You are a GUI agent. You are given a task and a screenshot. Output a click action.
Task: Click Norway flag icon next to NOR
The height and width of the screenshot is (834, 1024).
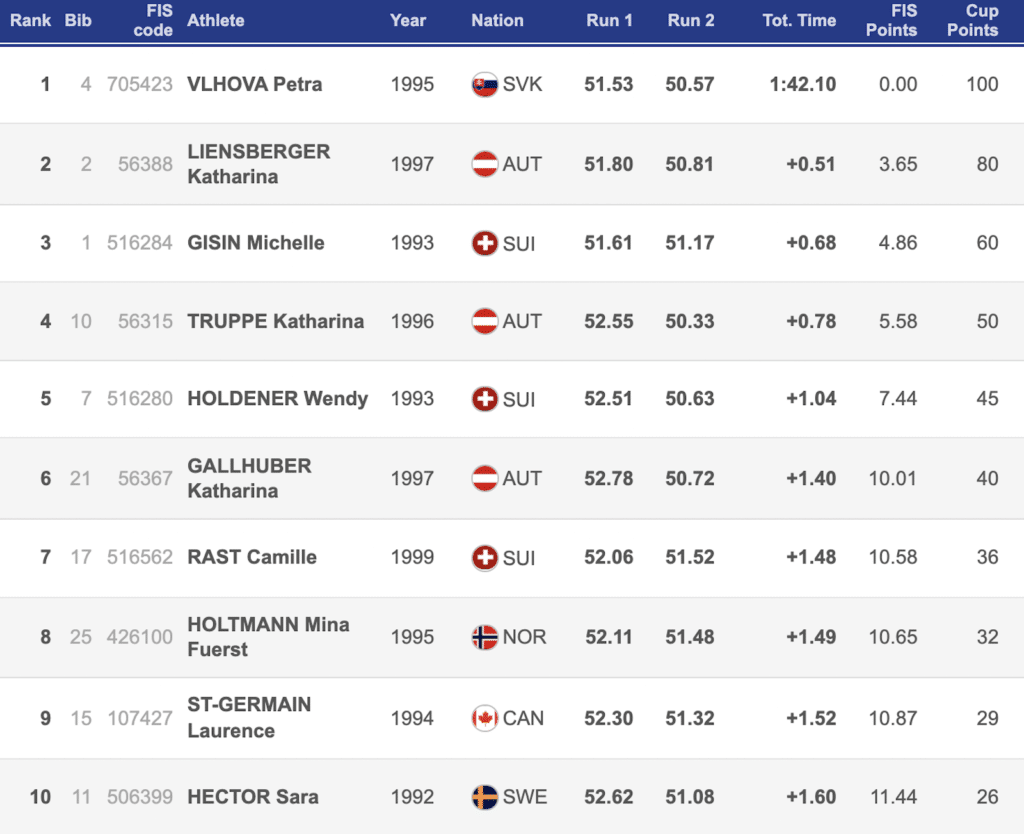[x=484, y=637]
